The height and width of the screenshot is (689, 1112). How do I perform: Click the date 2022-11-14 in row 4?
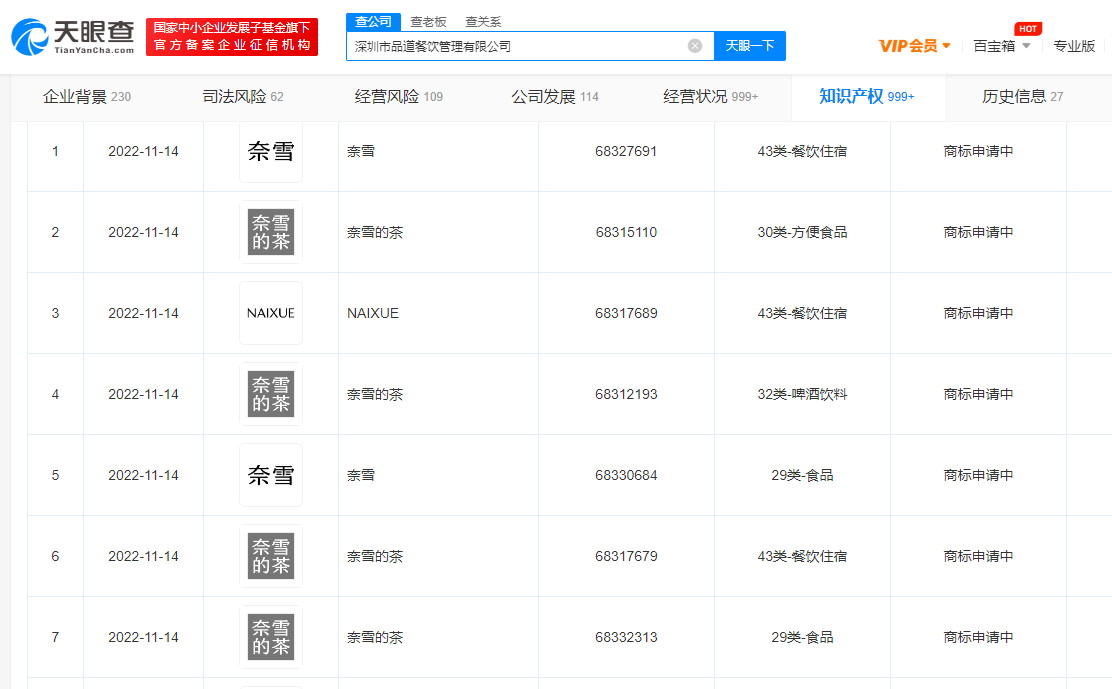tap(143, 394)
